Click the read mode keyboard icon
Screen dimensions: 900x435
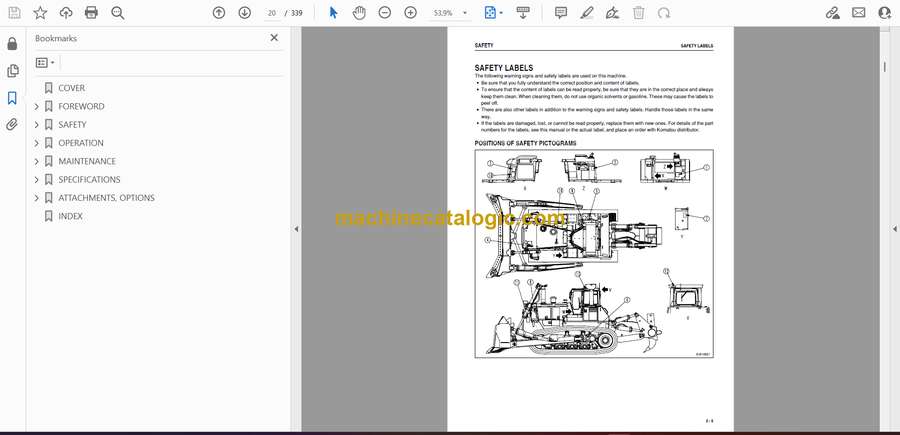[x=523, y=13]
